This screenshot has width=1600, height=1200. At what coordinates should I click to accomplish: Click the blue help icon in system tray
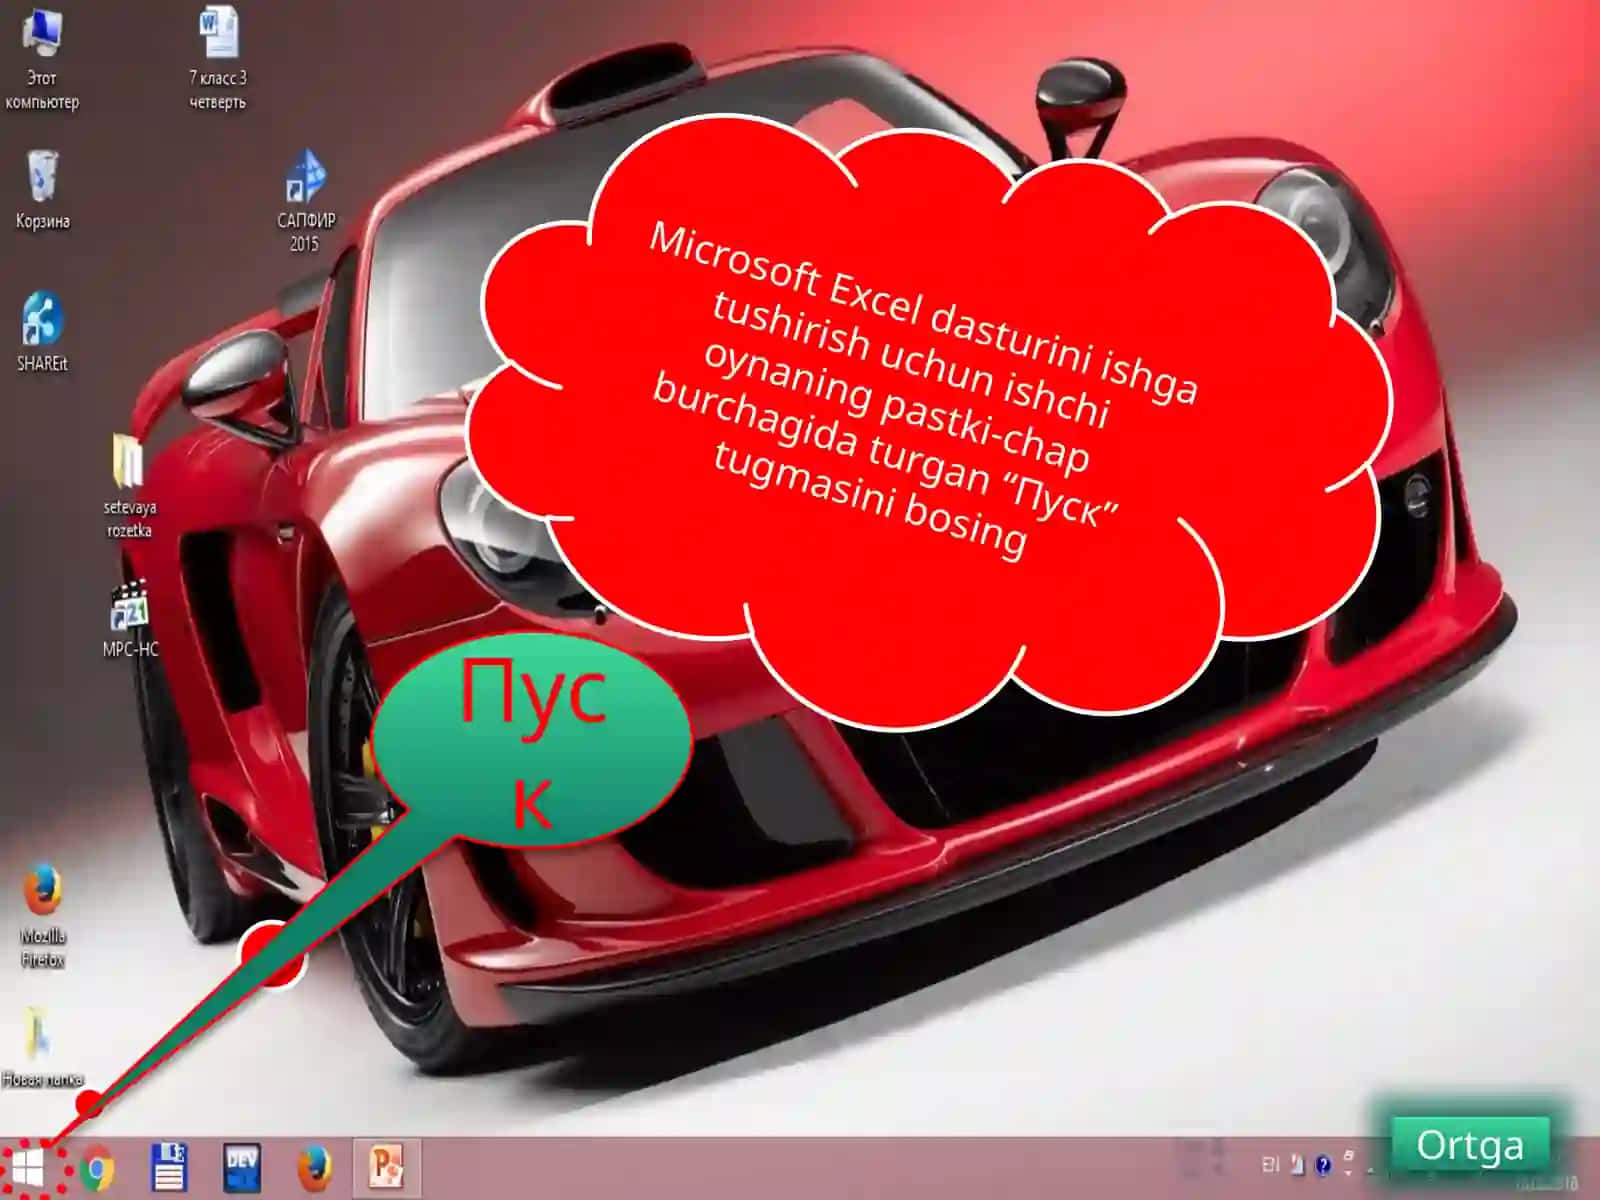pyautogui.click(x=1323, y=1165)
